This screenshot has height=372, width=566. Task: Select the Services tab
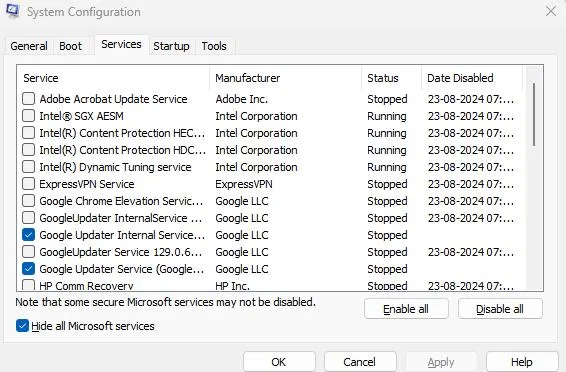pos(121,44)
